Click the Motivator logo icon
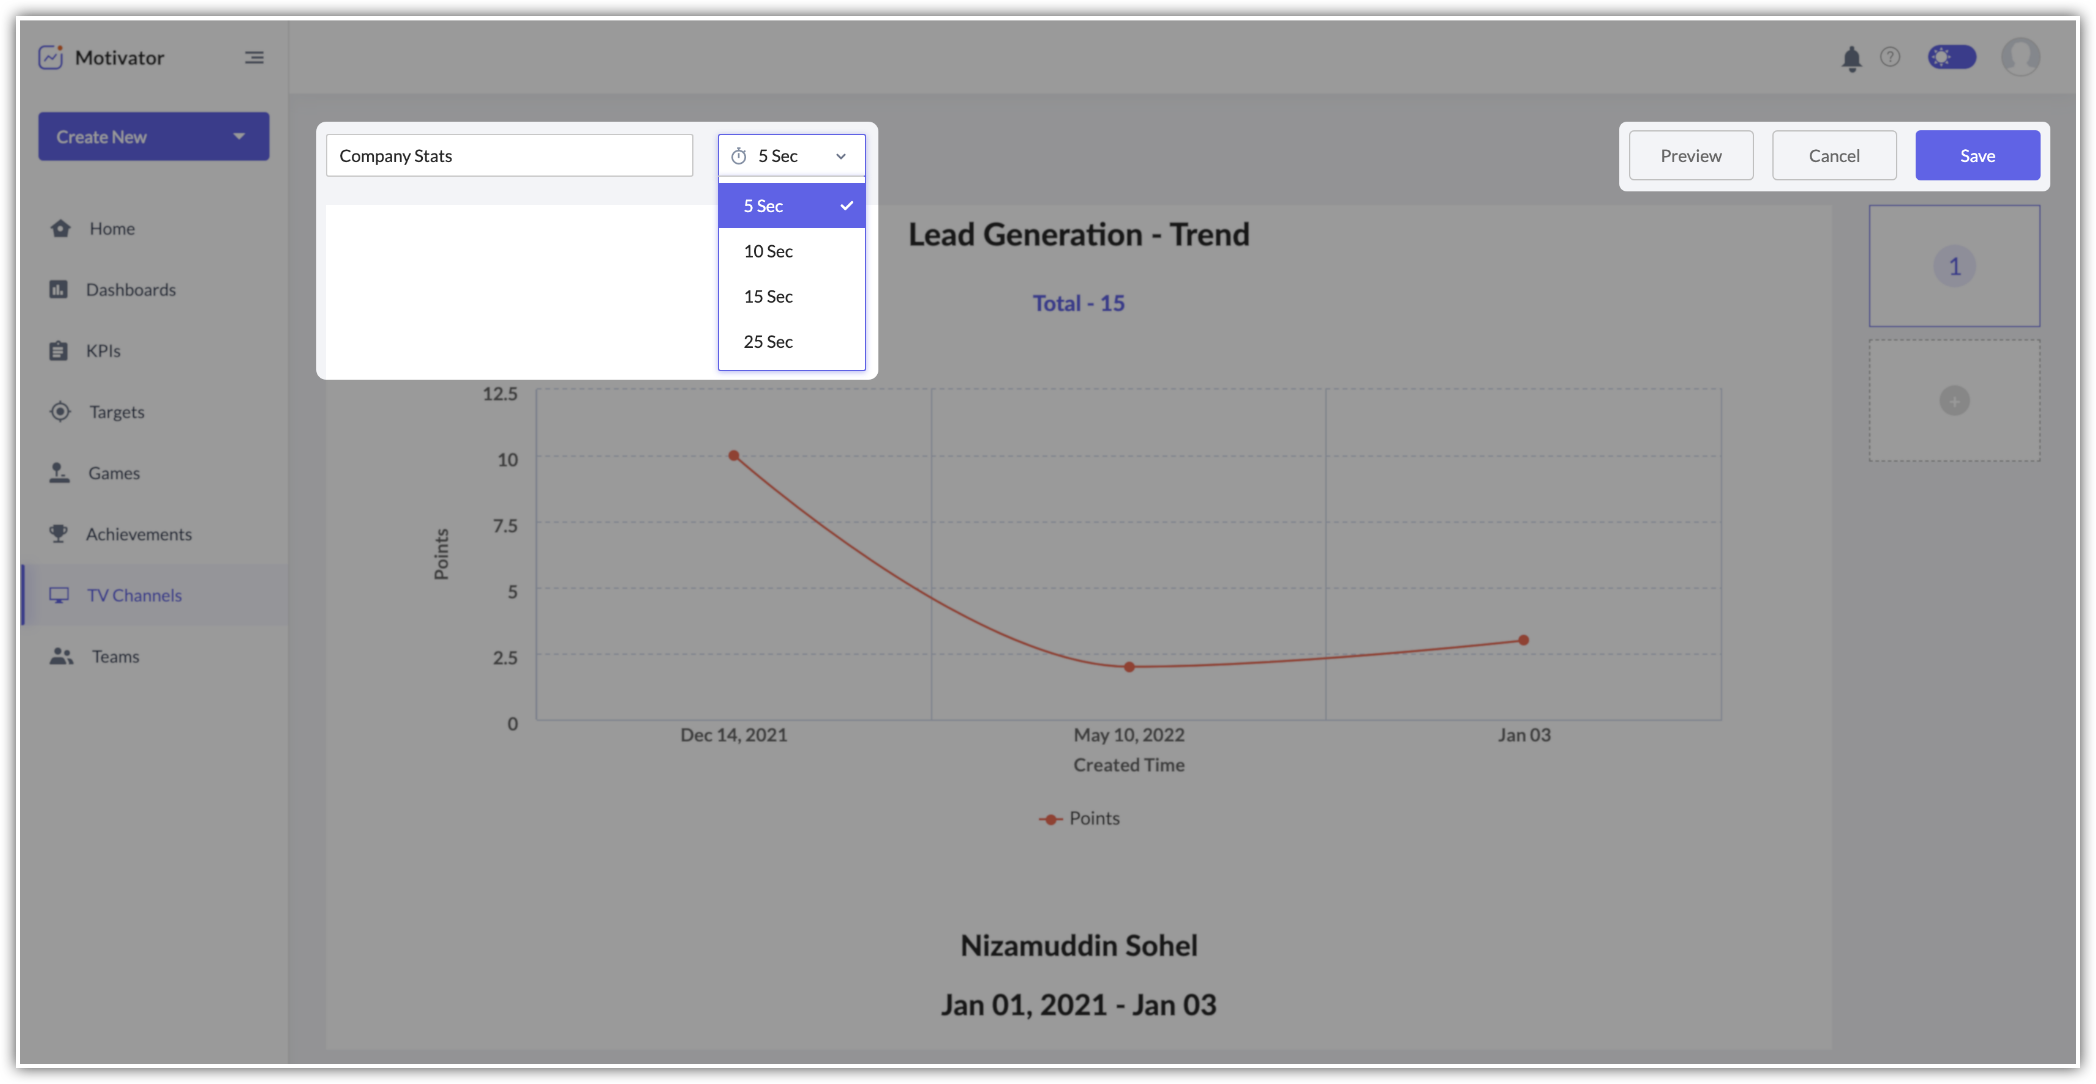 51,57
